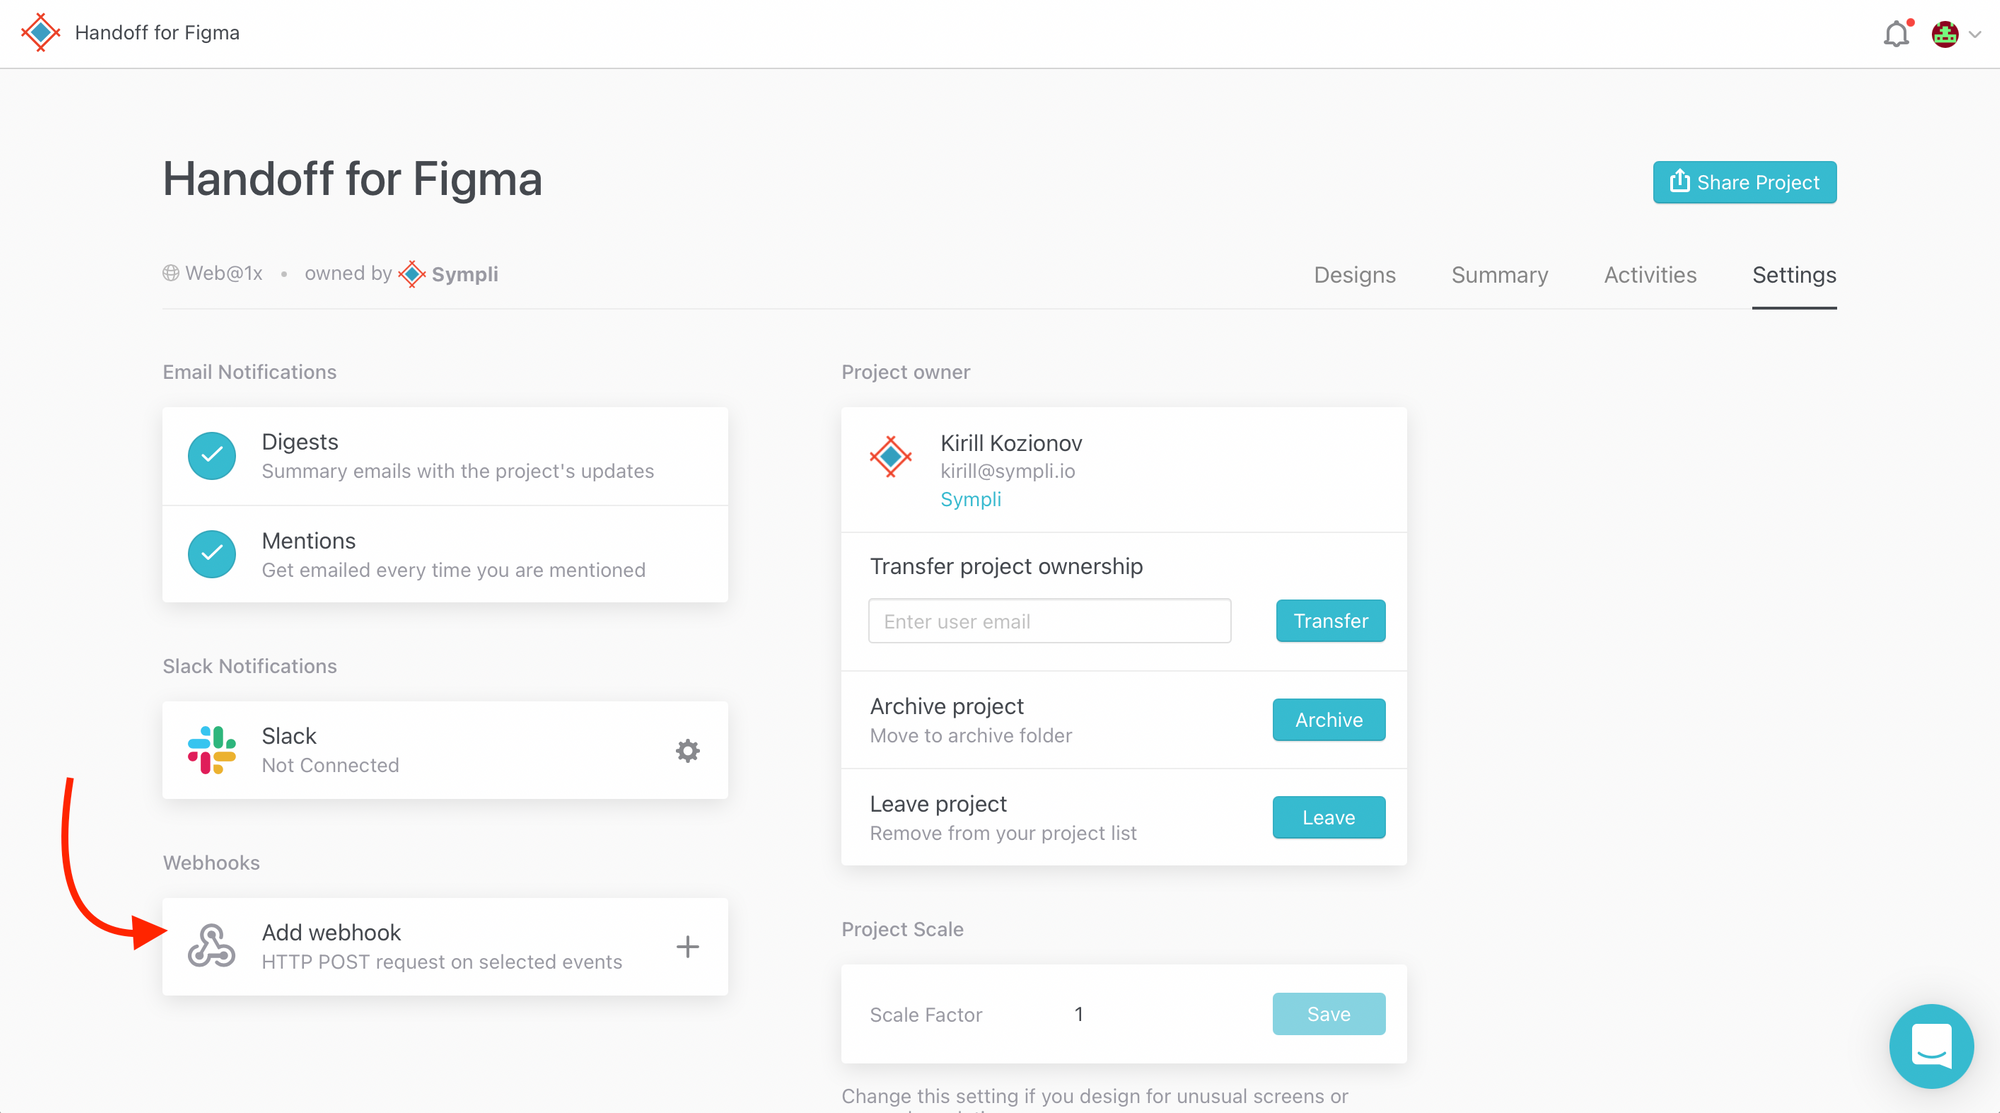Open Slack settings gear icon
The width and height of the screenshot is (2000, 1113).
[x=687, y=750]
